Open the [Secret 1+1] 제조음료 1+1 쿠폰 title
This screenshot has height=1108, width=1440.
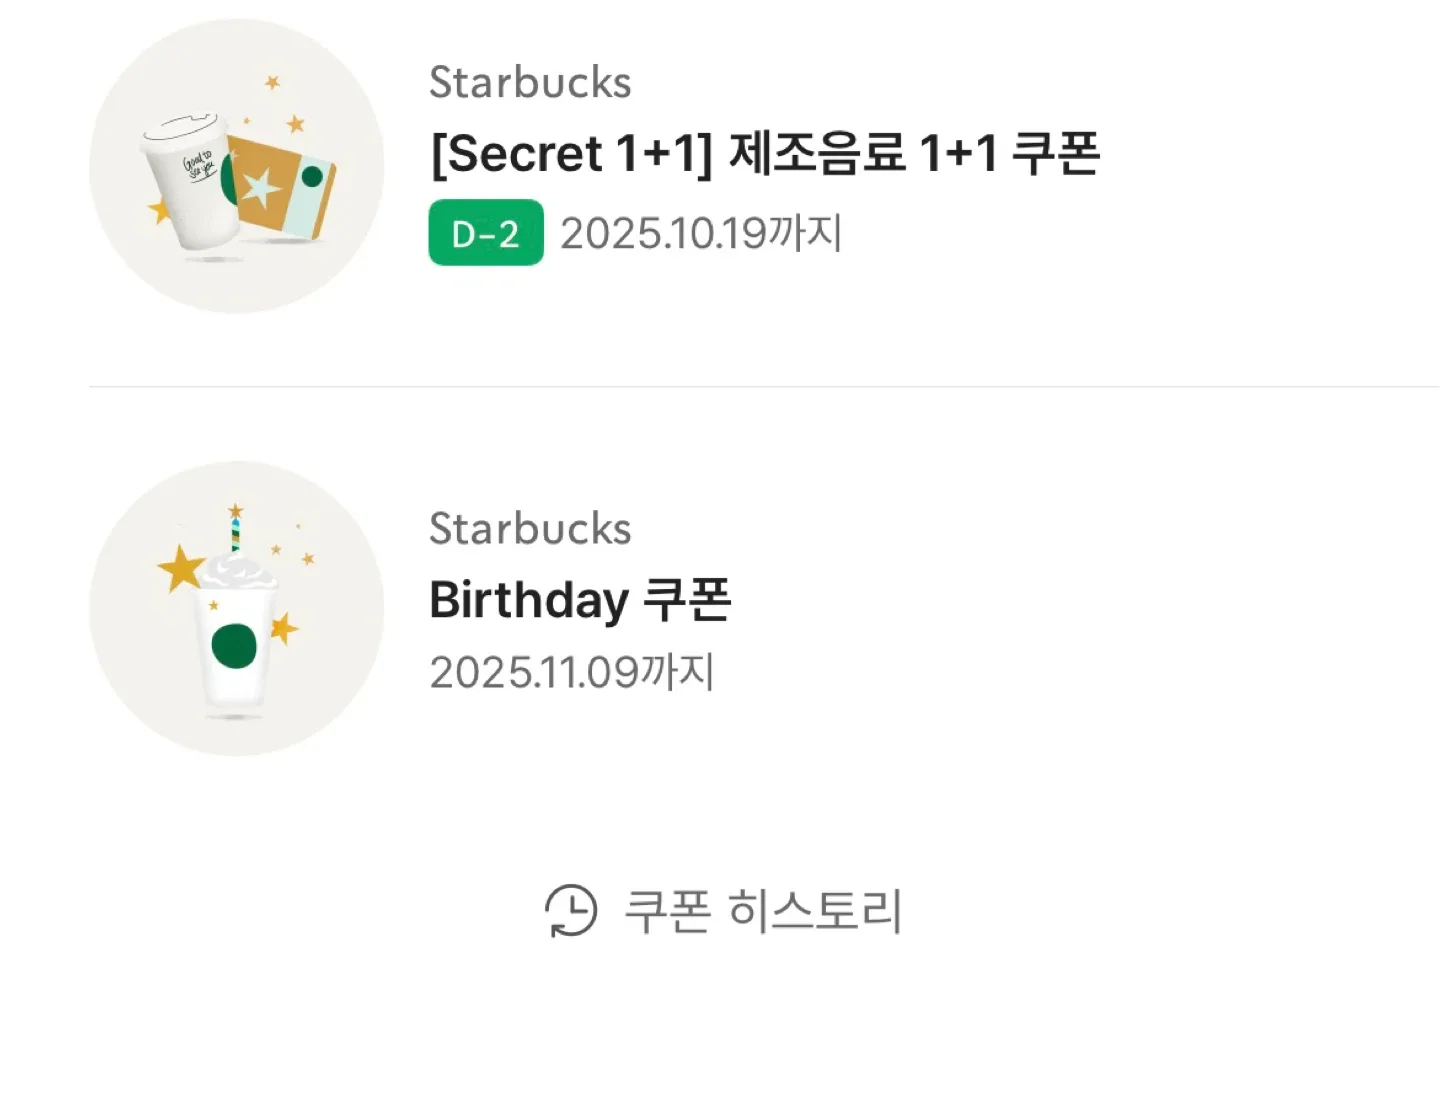point(765,154)
